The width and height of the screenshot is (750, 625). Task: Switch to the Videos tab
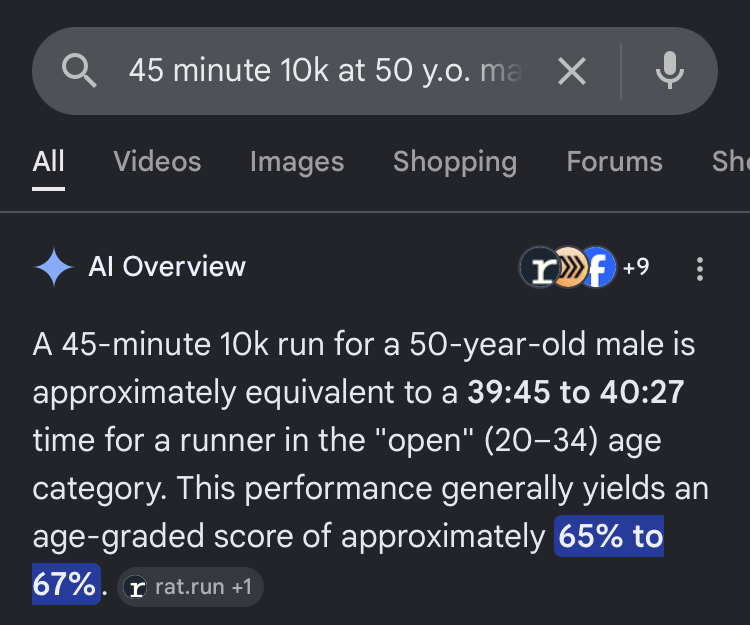(157, 161)
